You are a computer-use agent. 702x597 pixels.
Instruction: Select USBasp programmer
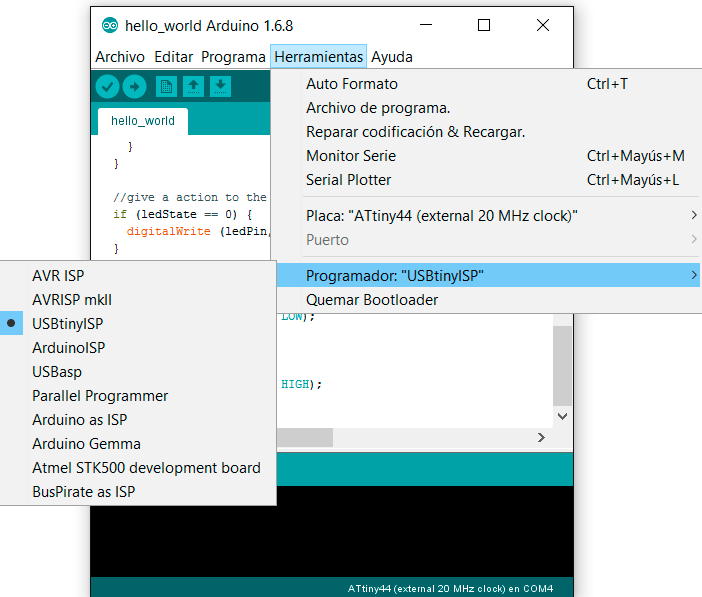tap(138, 372)
